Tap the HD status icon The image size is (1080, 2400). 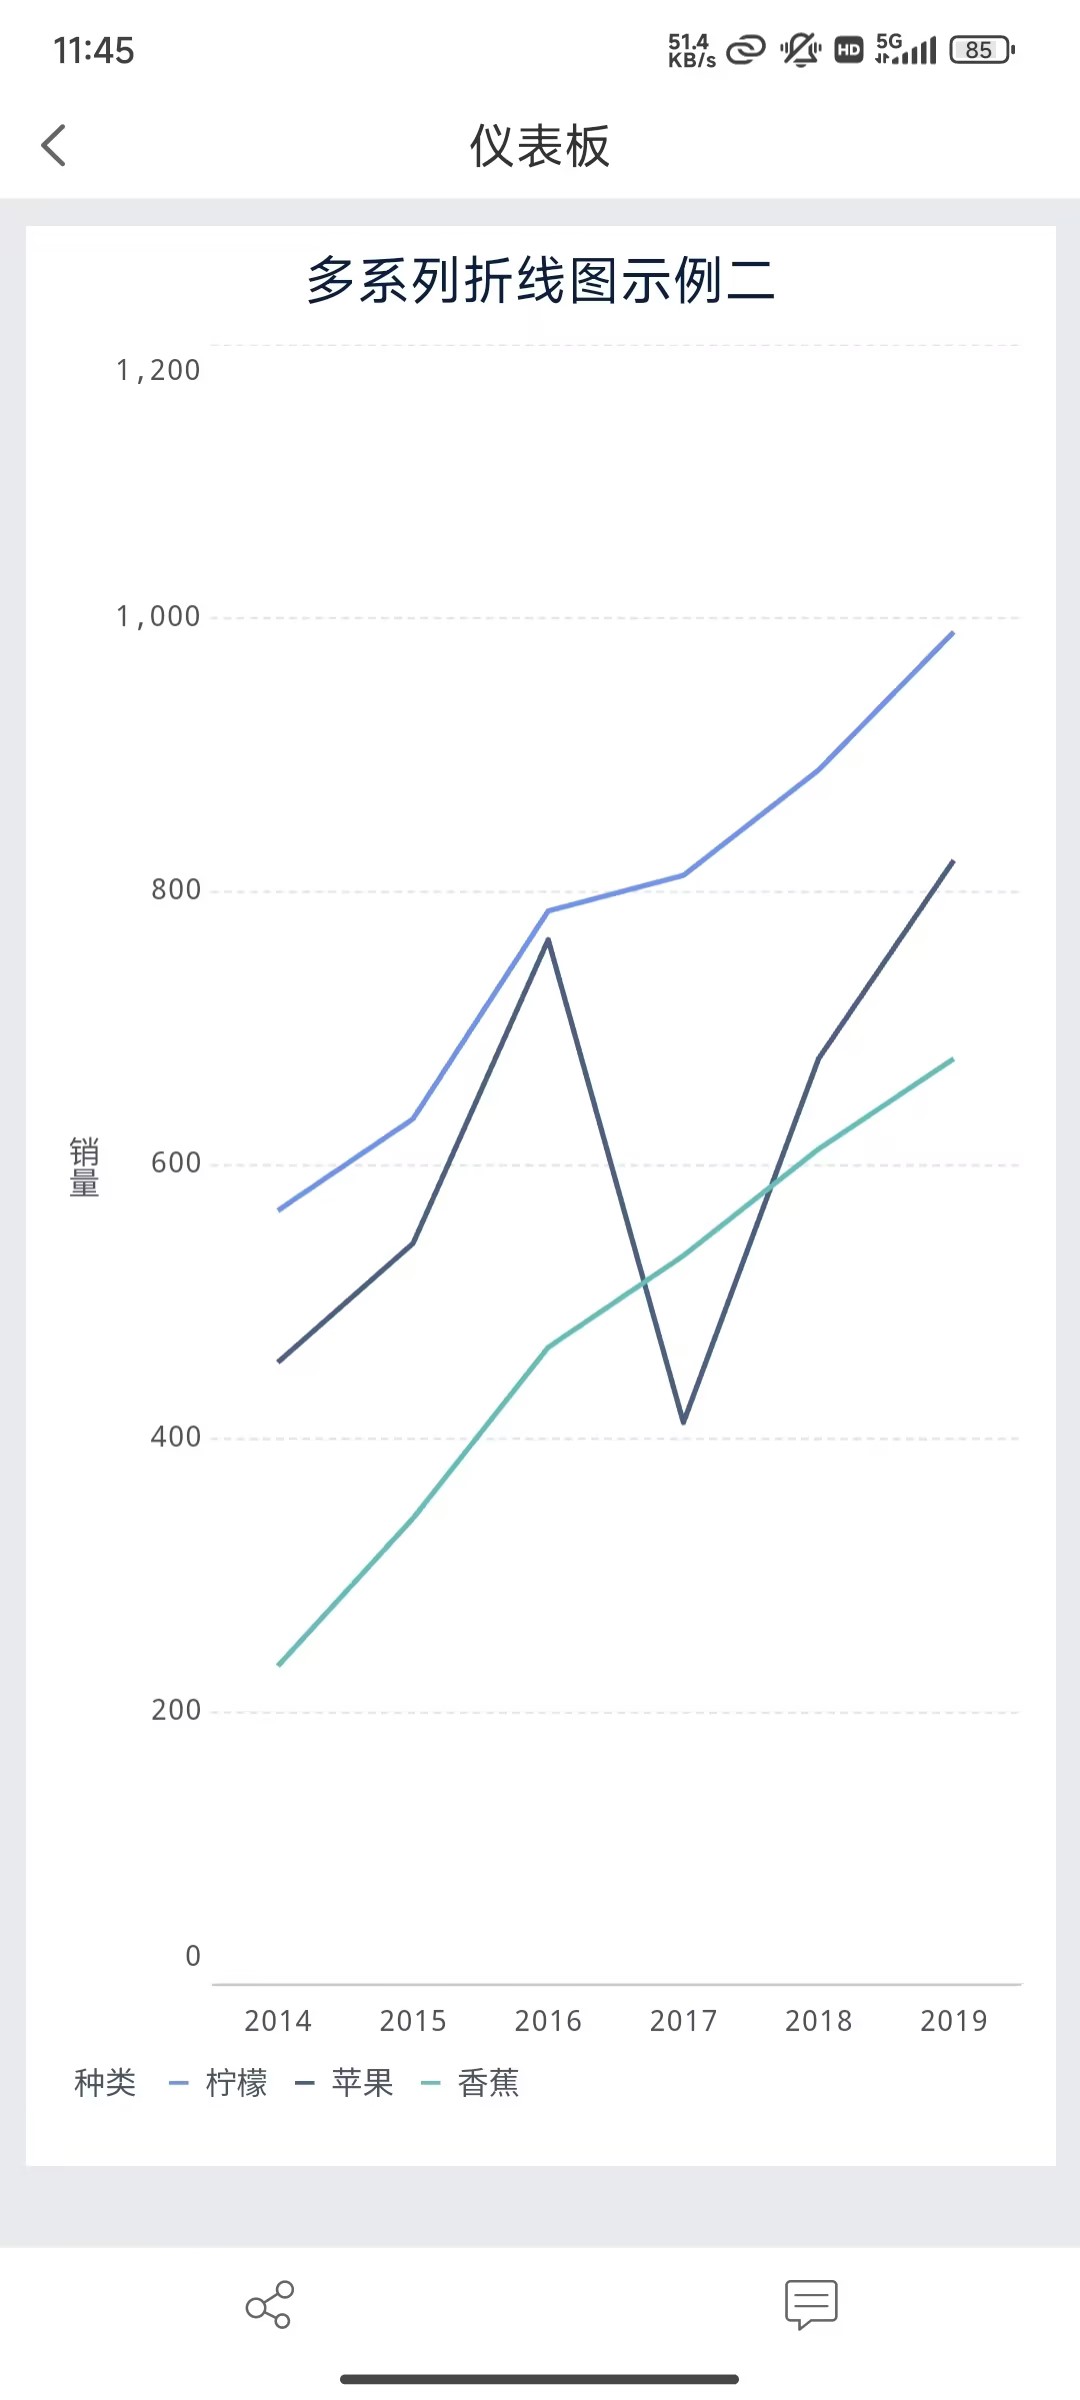click(x=849, y=50)
